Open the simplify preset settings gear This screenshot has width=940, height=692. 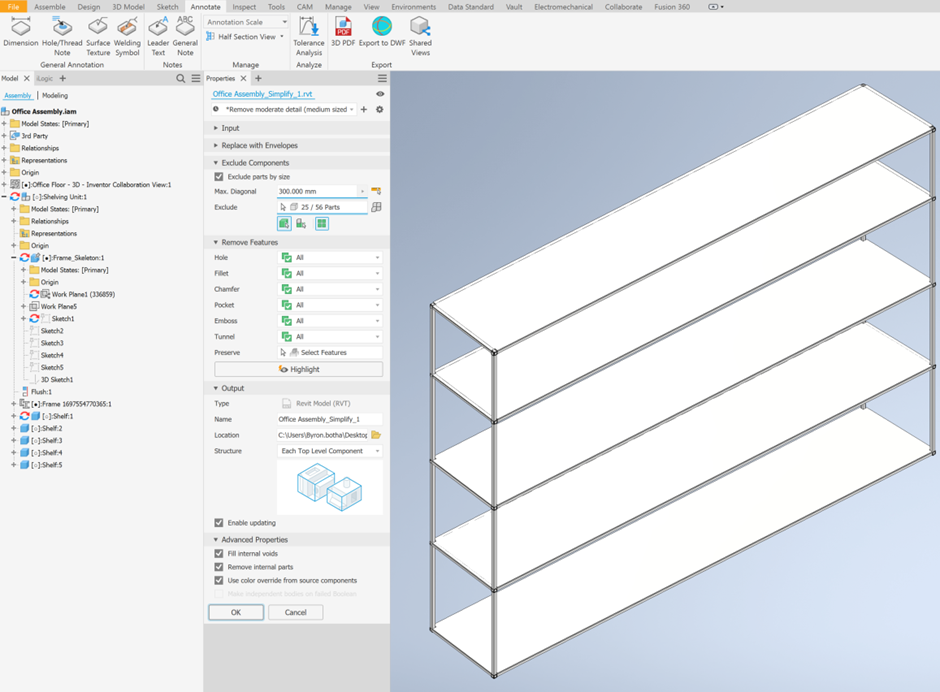pos(380,109)
